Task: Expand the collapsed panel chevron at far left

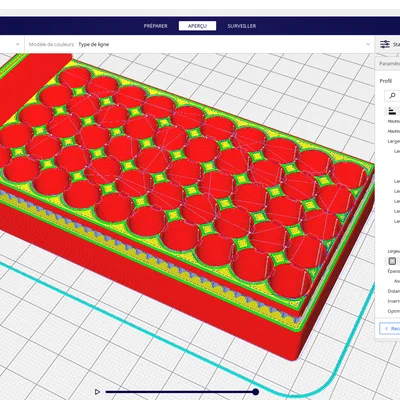Action: pos(18,44)
